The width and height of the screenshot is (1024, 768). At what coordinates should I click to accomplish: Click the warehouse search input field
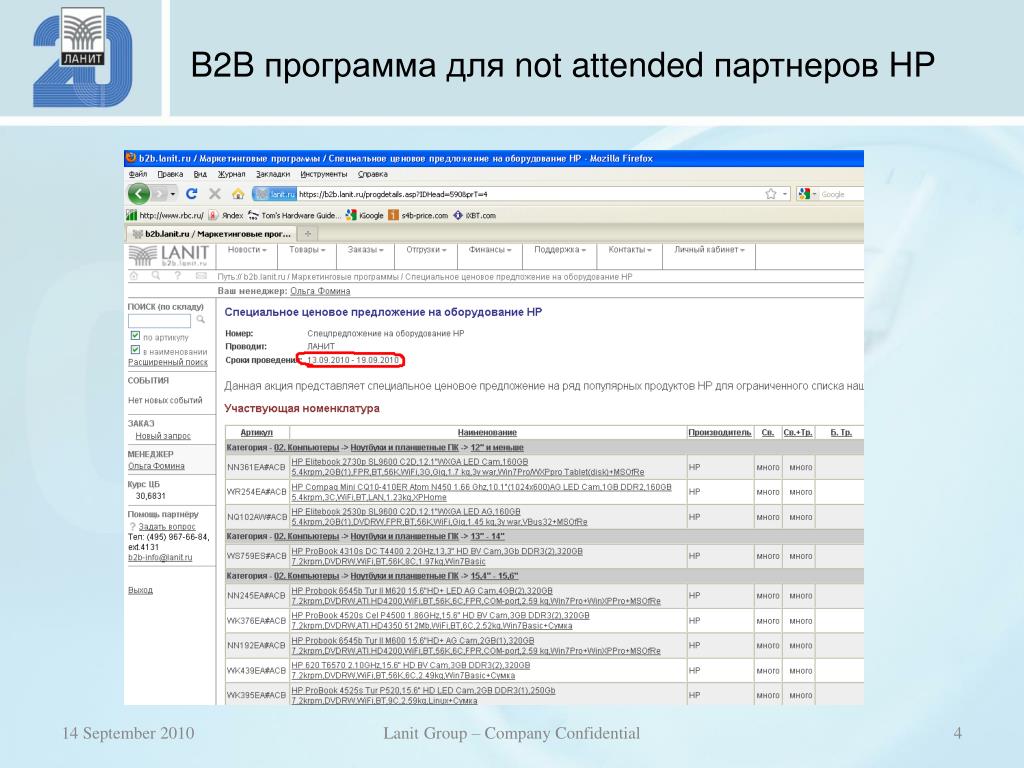pos(159,320)
